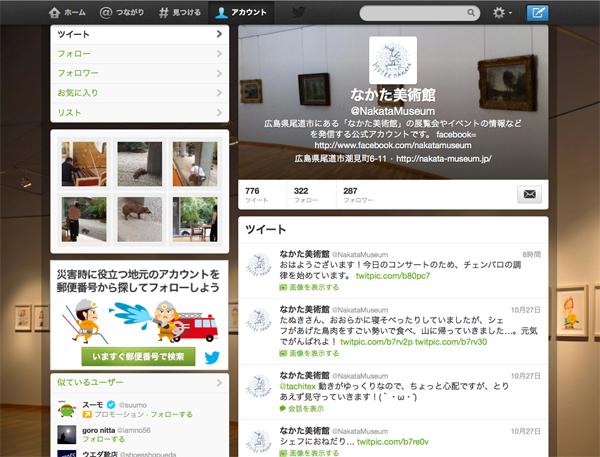Click the # hash icon
This screenshot has height=457, width=600.
(164, 13)
